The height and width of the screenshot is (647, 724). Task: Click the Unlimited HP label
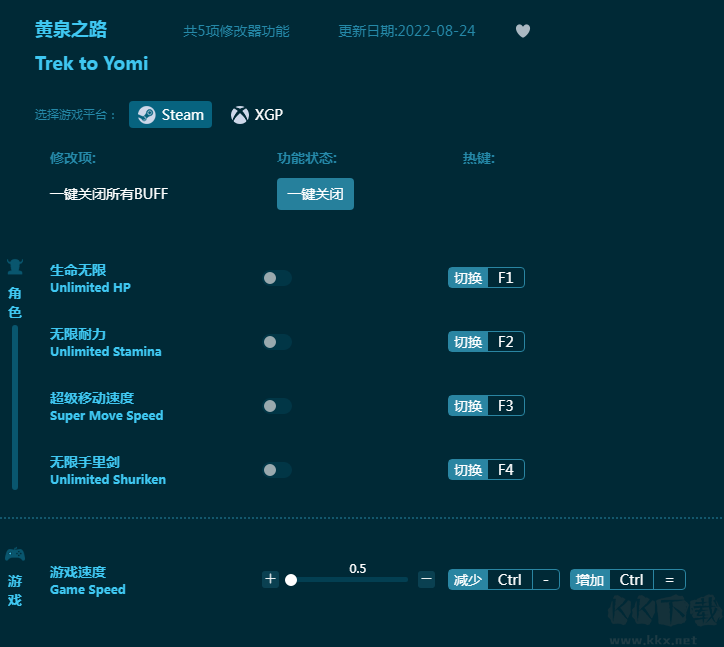tap(90, 287)
